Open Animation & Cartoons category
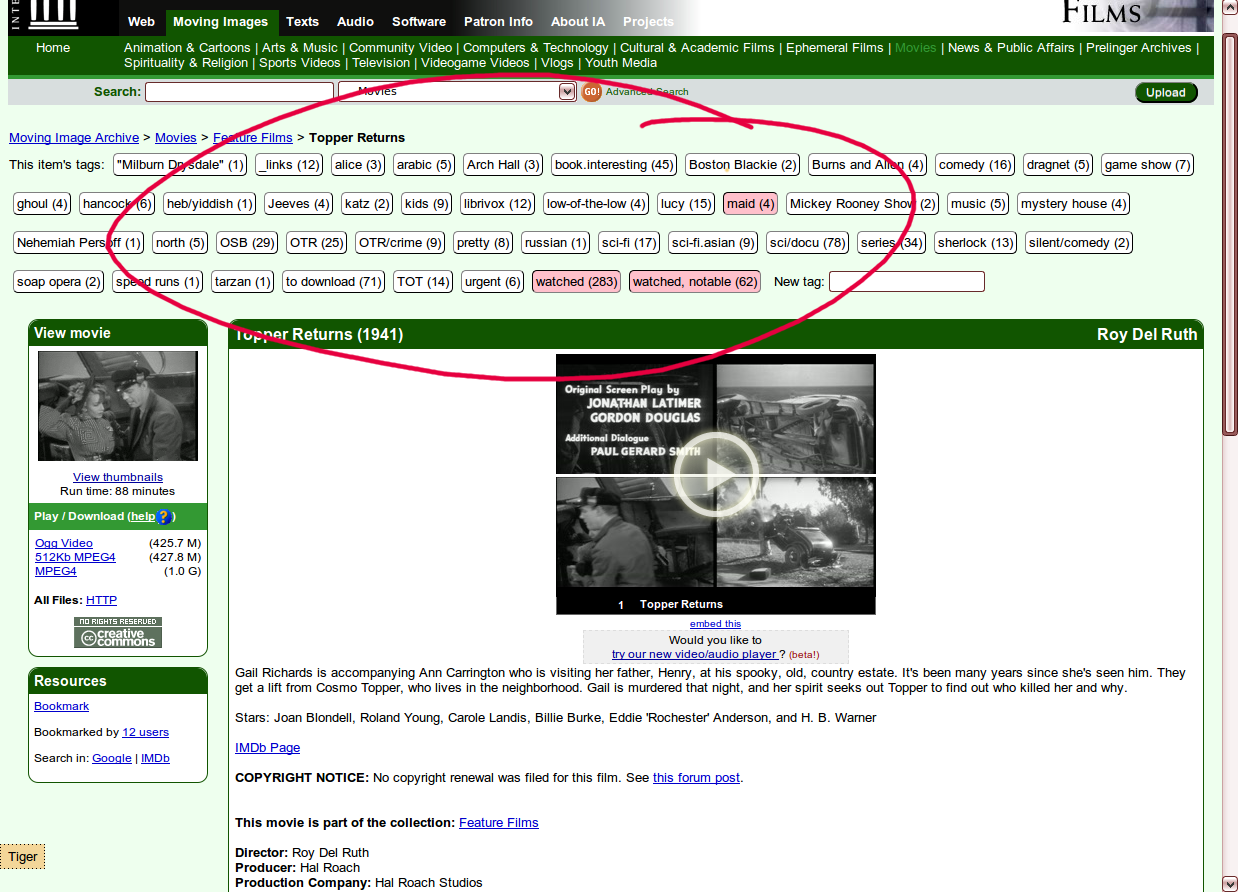Image resolution: width=1238 pixels, height=892 pixels. point(187,48)
